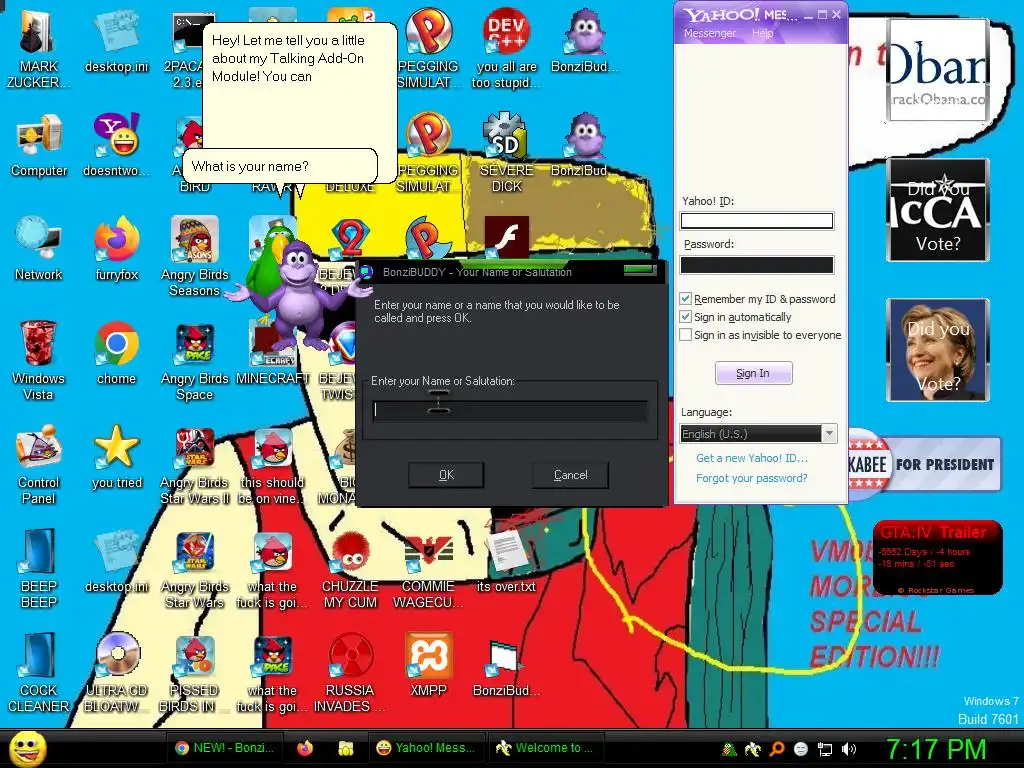
Task: Click the Sign In button
Action: click(753, 373)
